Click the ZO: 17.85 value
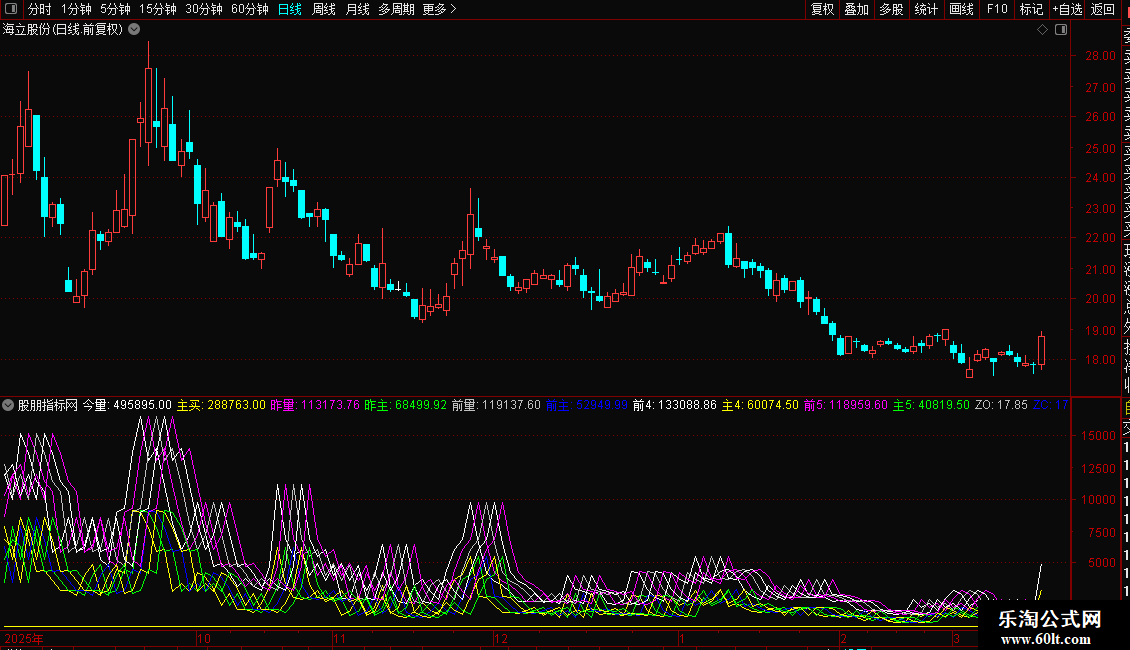1130x650 pixels. pyautogui.click(x=1001, y=405)
